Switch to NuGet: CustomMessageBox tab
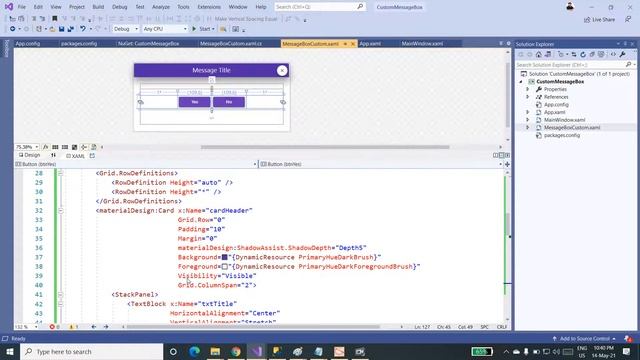 (149, 43)
